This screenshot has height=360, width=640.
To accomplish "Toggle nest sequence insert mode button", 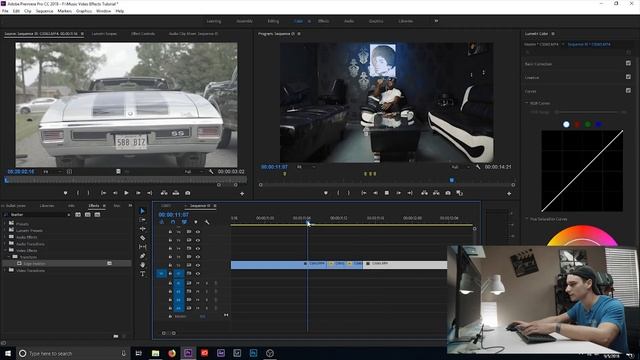I will coord(162,222).
